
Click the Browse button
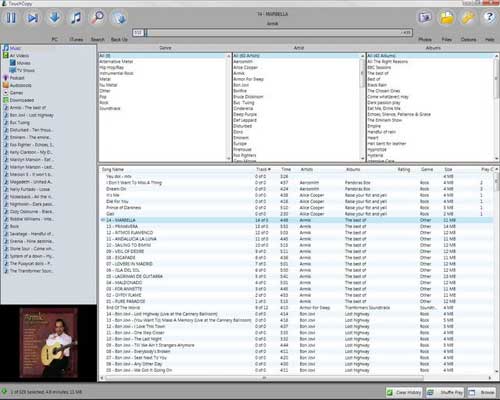(482, 392)
